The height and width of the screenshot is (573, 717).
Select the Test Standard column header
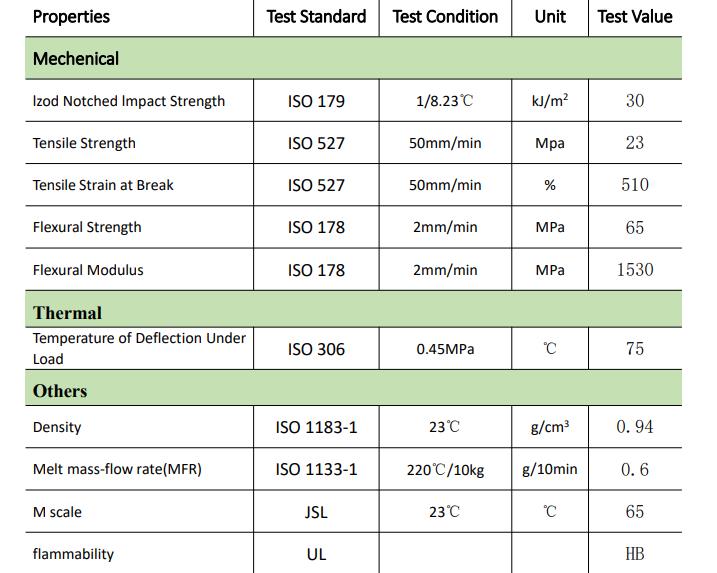pos(316,17)
